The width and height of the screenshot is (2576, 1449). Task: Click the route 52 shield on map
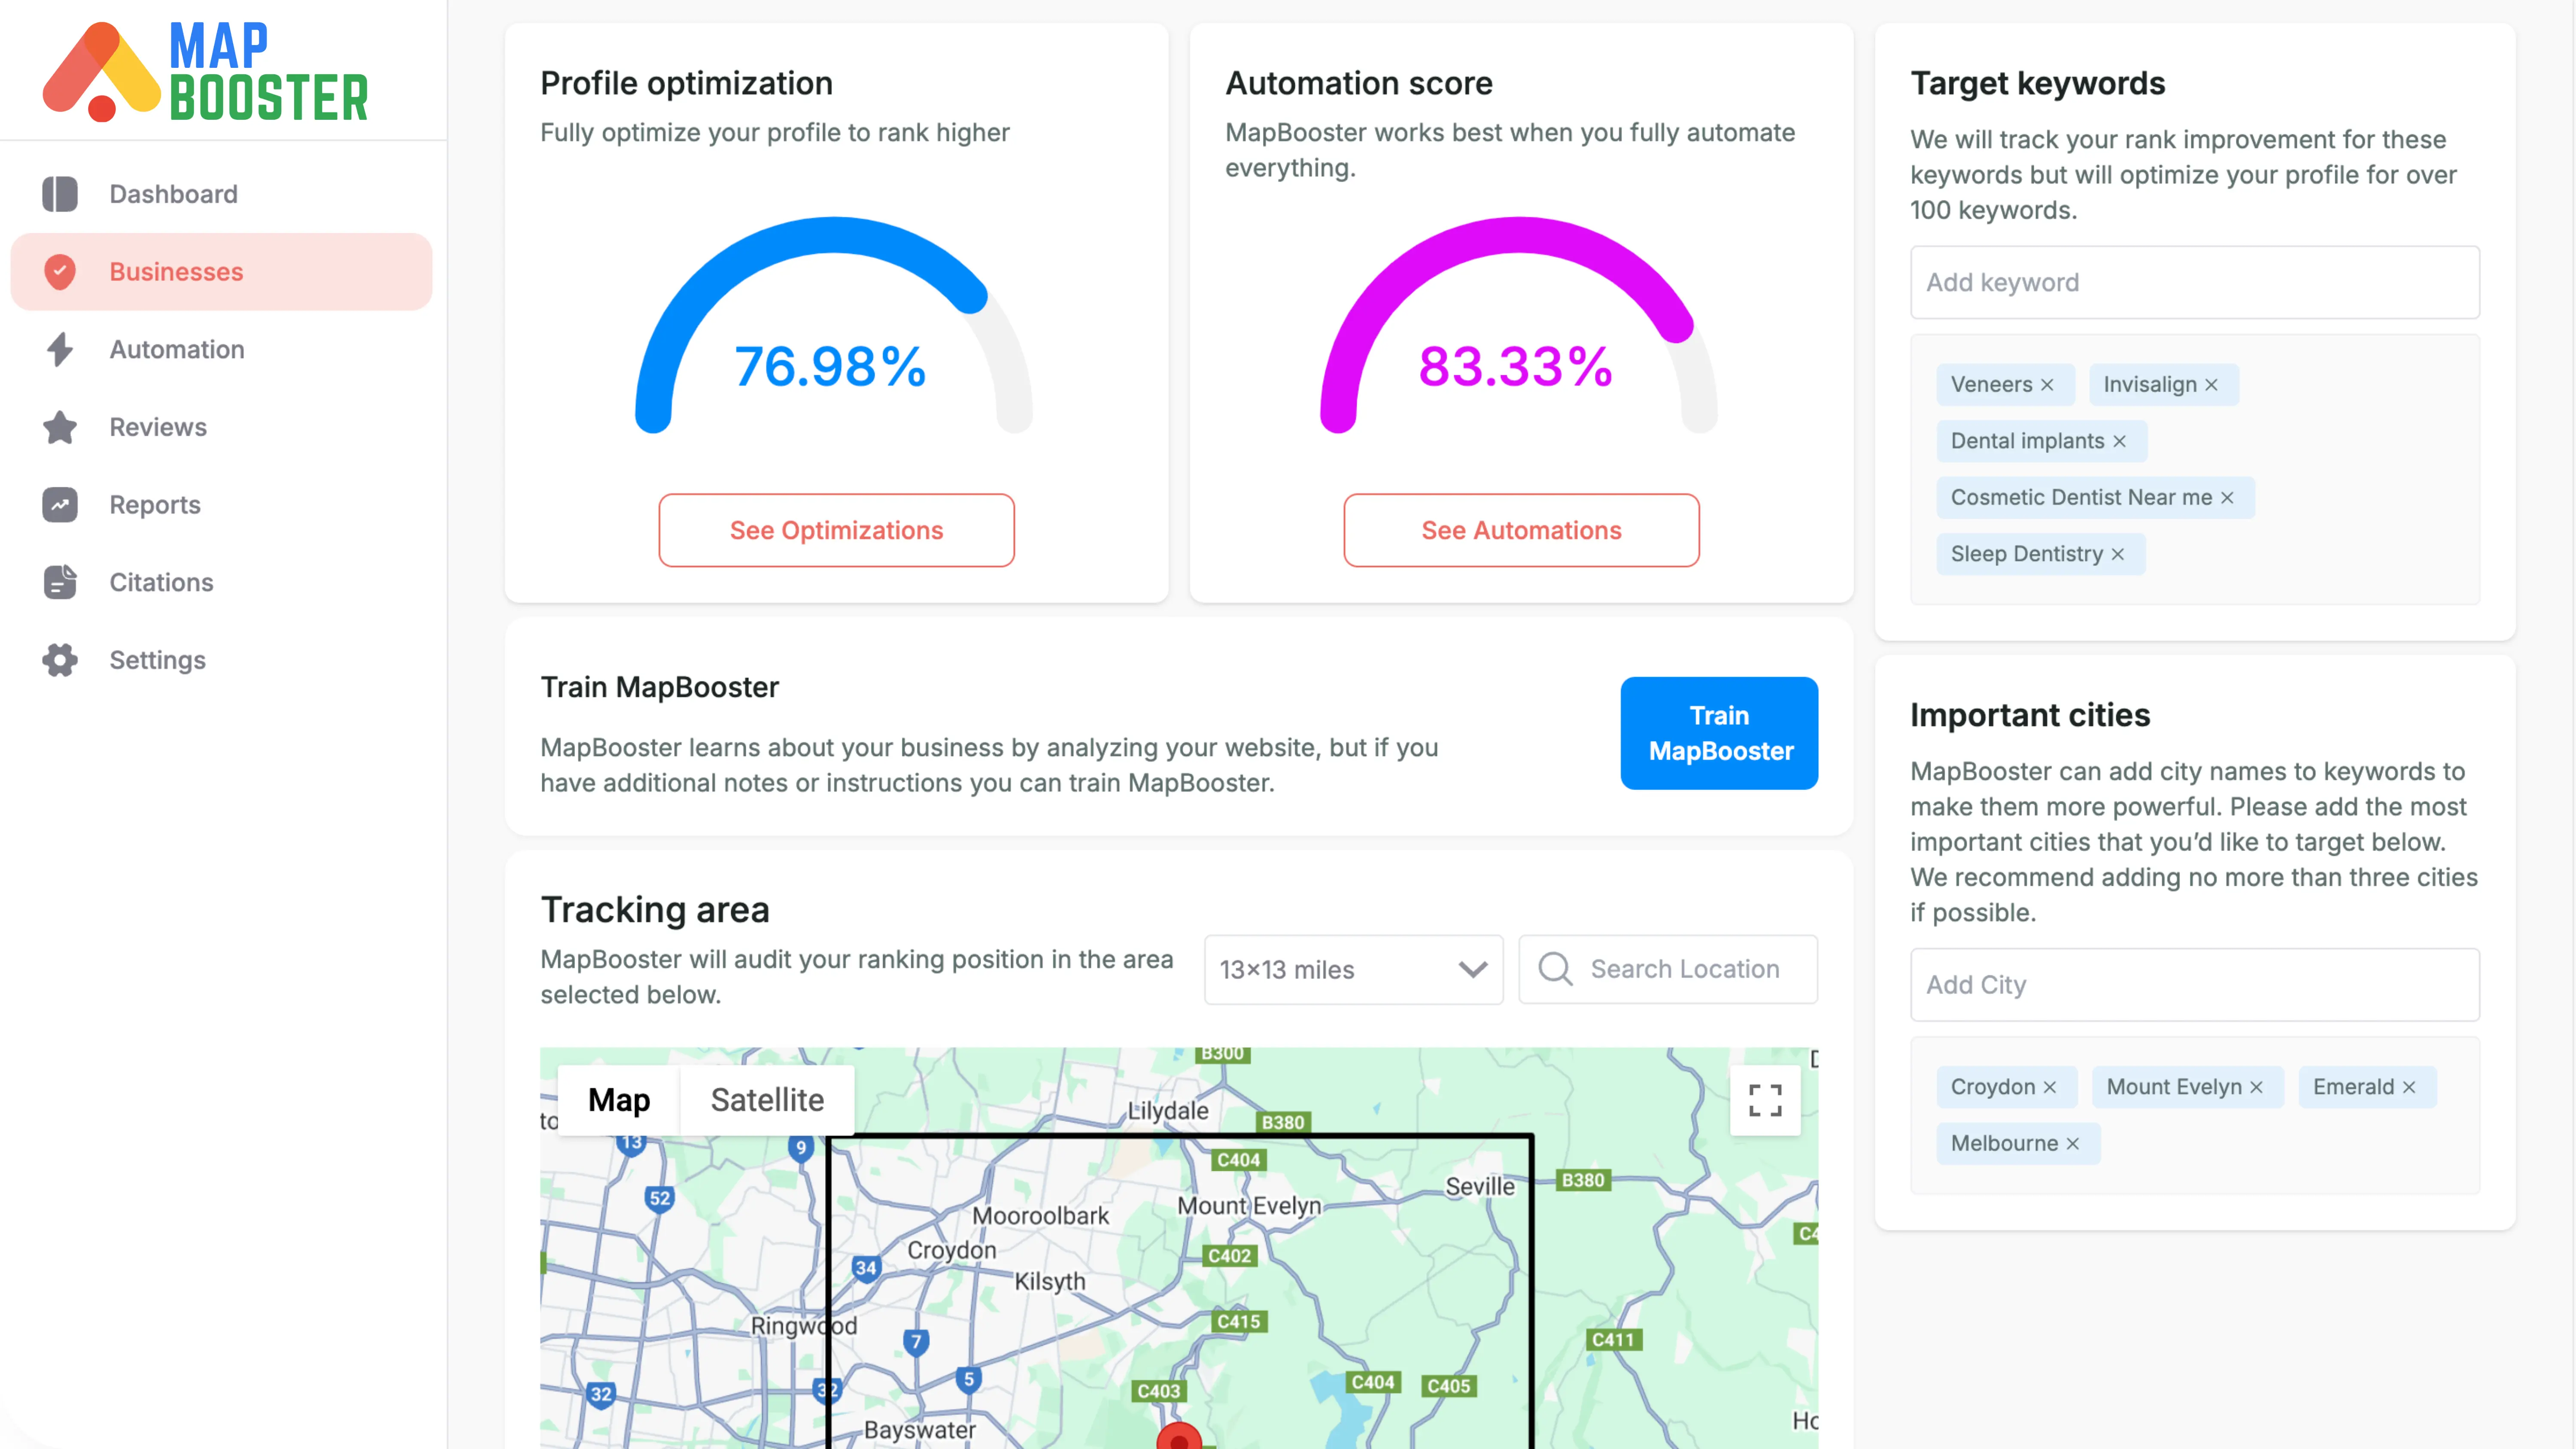(x=659, y=1199)
